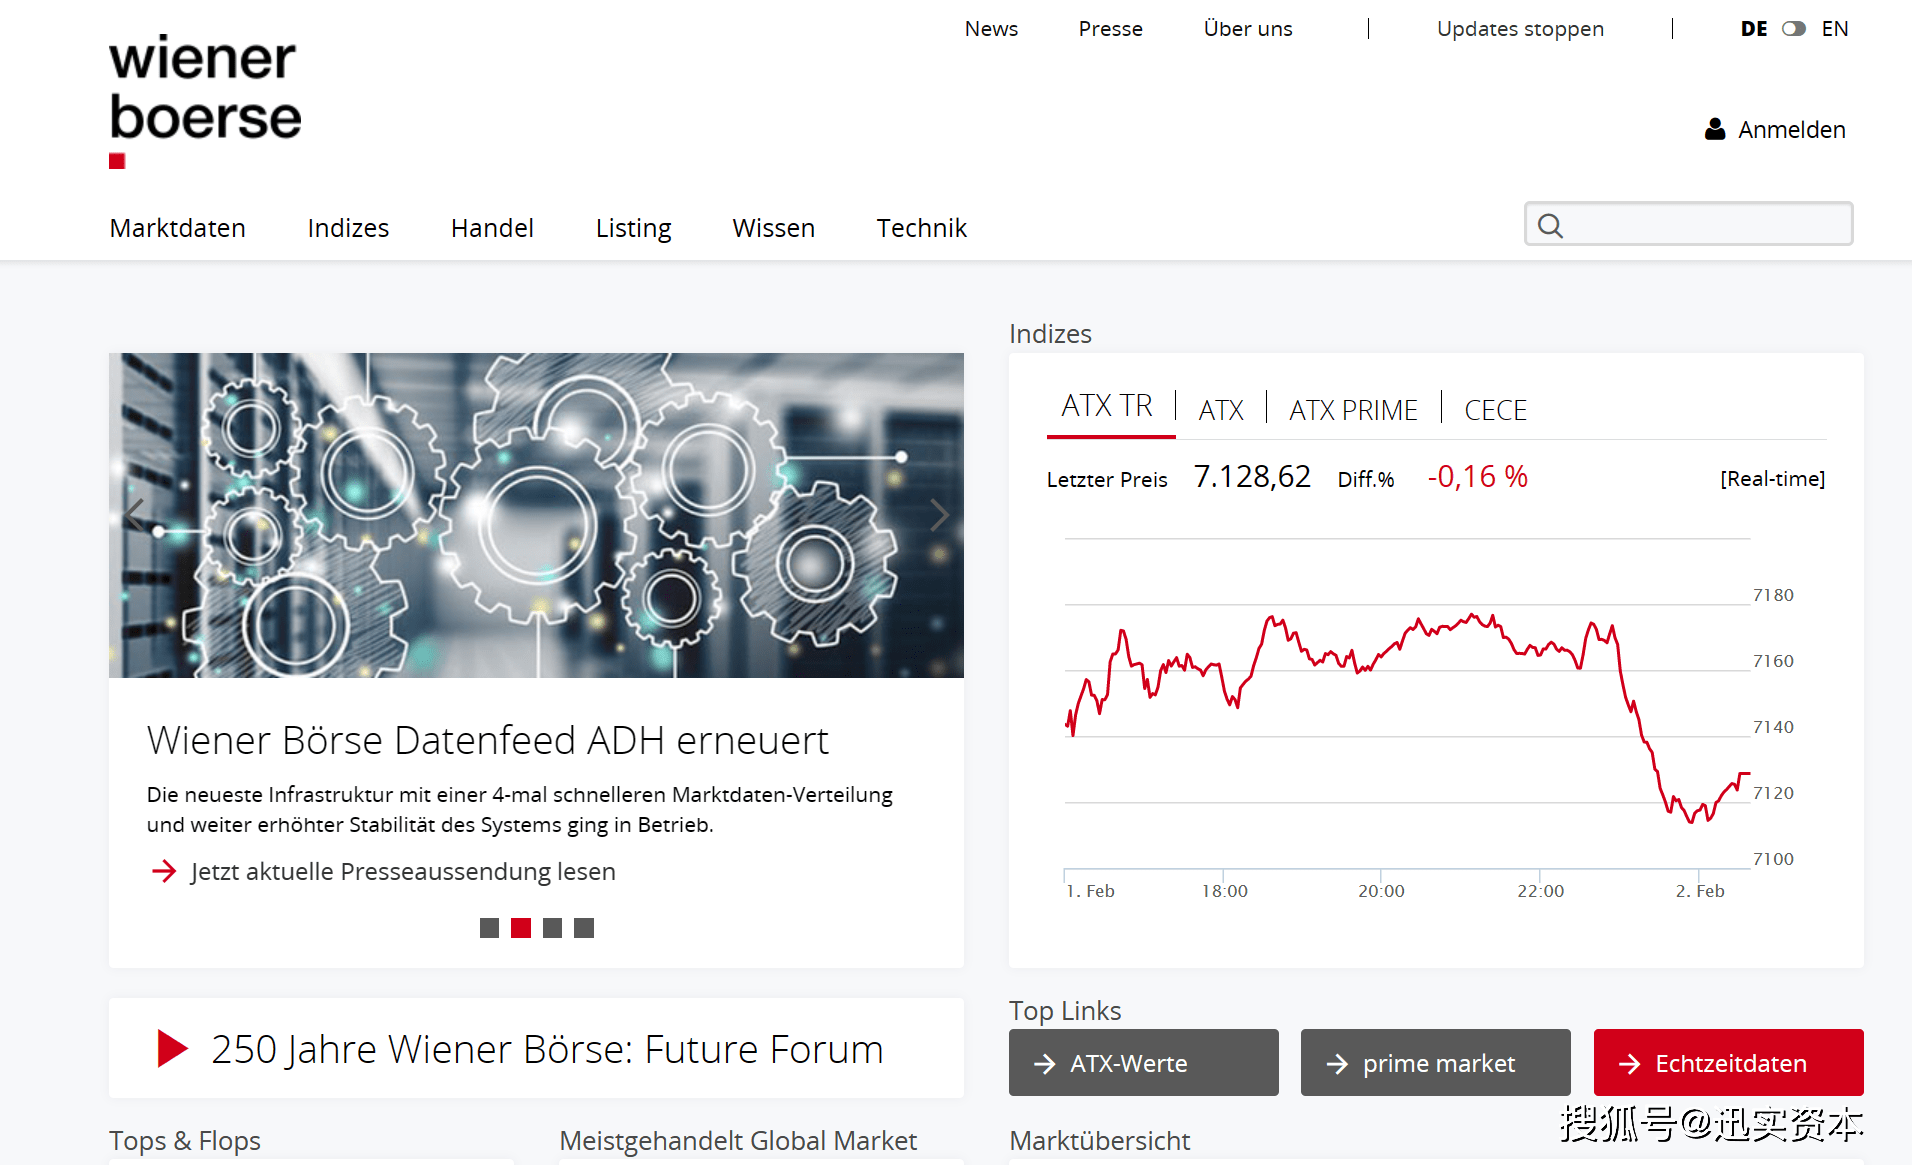Open the Presse link
1912x1165 pixels.
pyautogui.click(x=1110, y=29)
